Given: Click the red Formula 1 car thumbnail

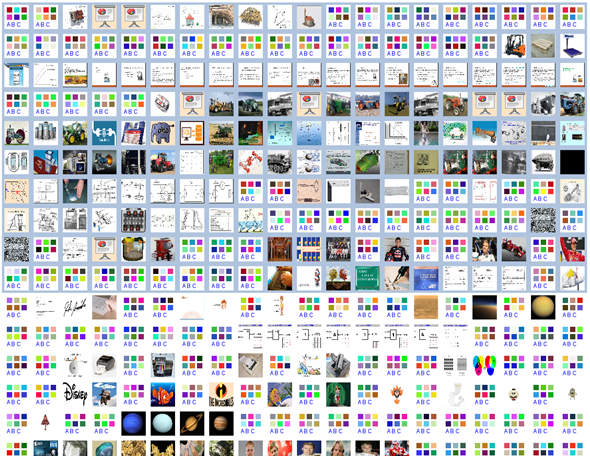Looking at the screenshot, I should click(x=514, y=249).
